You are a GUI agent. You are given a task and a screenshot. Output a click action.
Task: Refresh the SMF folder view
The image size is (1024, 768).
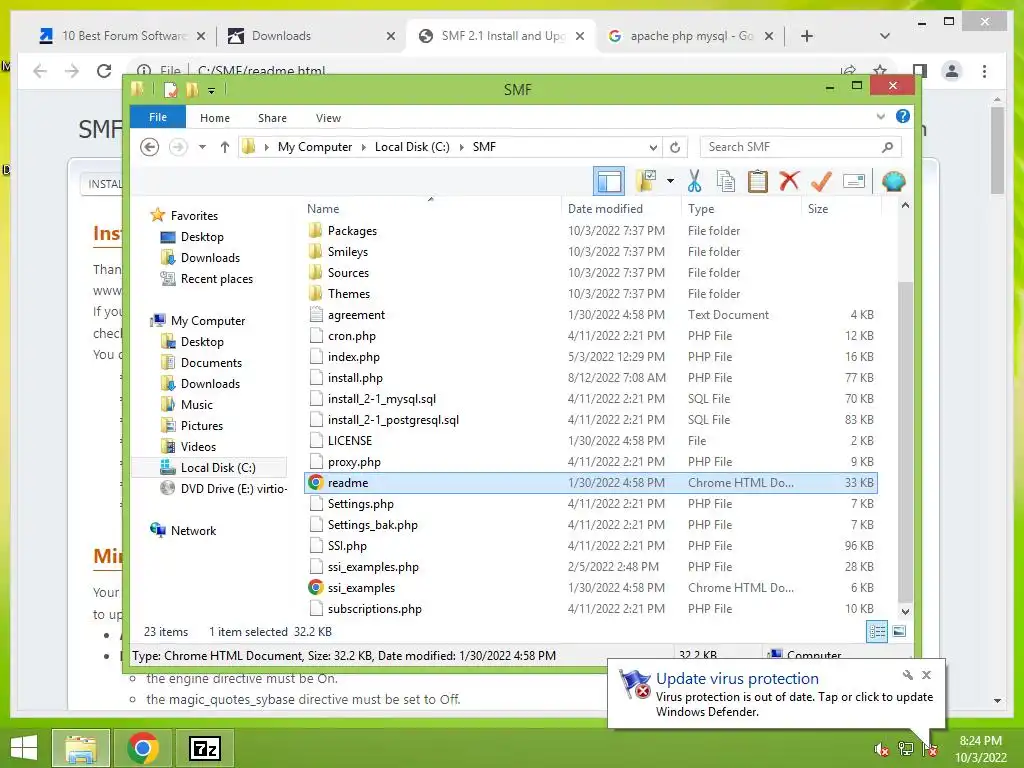[x=675, y=147]
